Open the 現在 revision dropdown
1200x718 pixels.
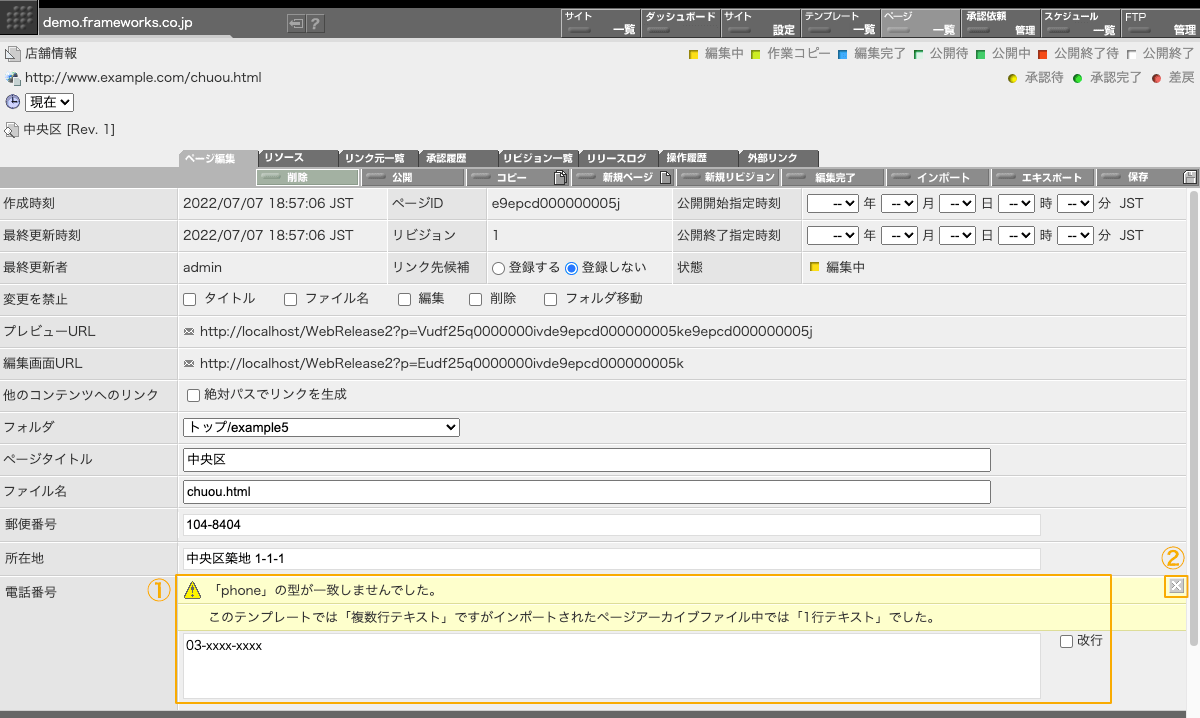48,101
